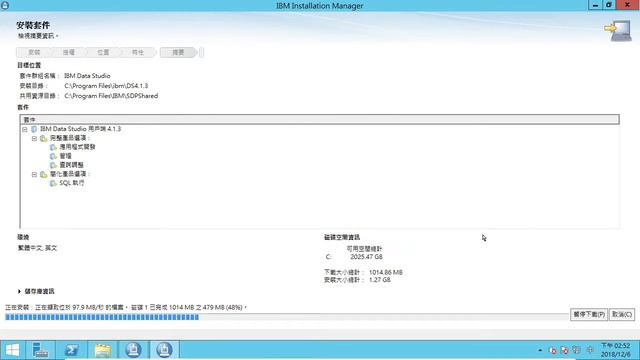Cancel the installation with 取消(C)
The width and height of the screenshot is (640, 360).
[622, 314]
